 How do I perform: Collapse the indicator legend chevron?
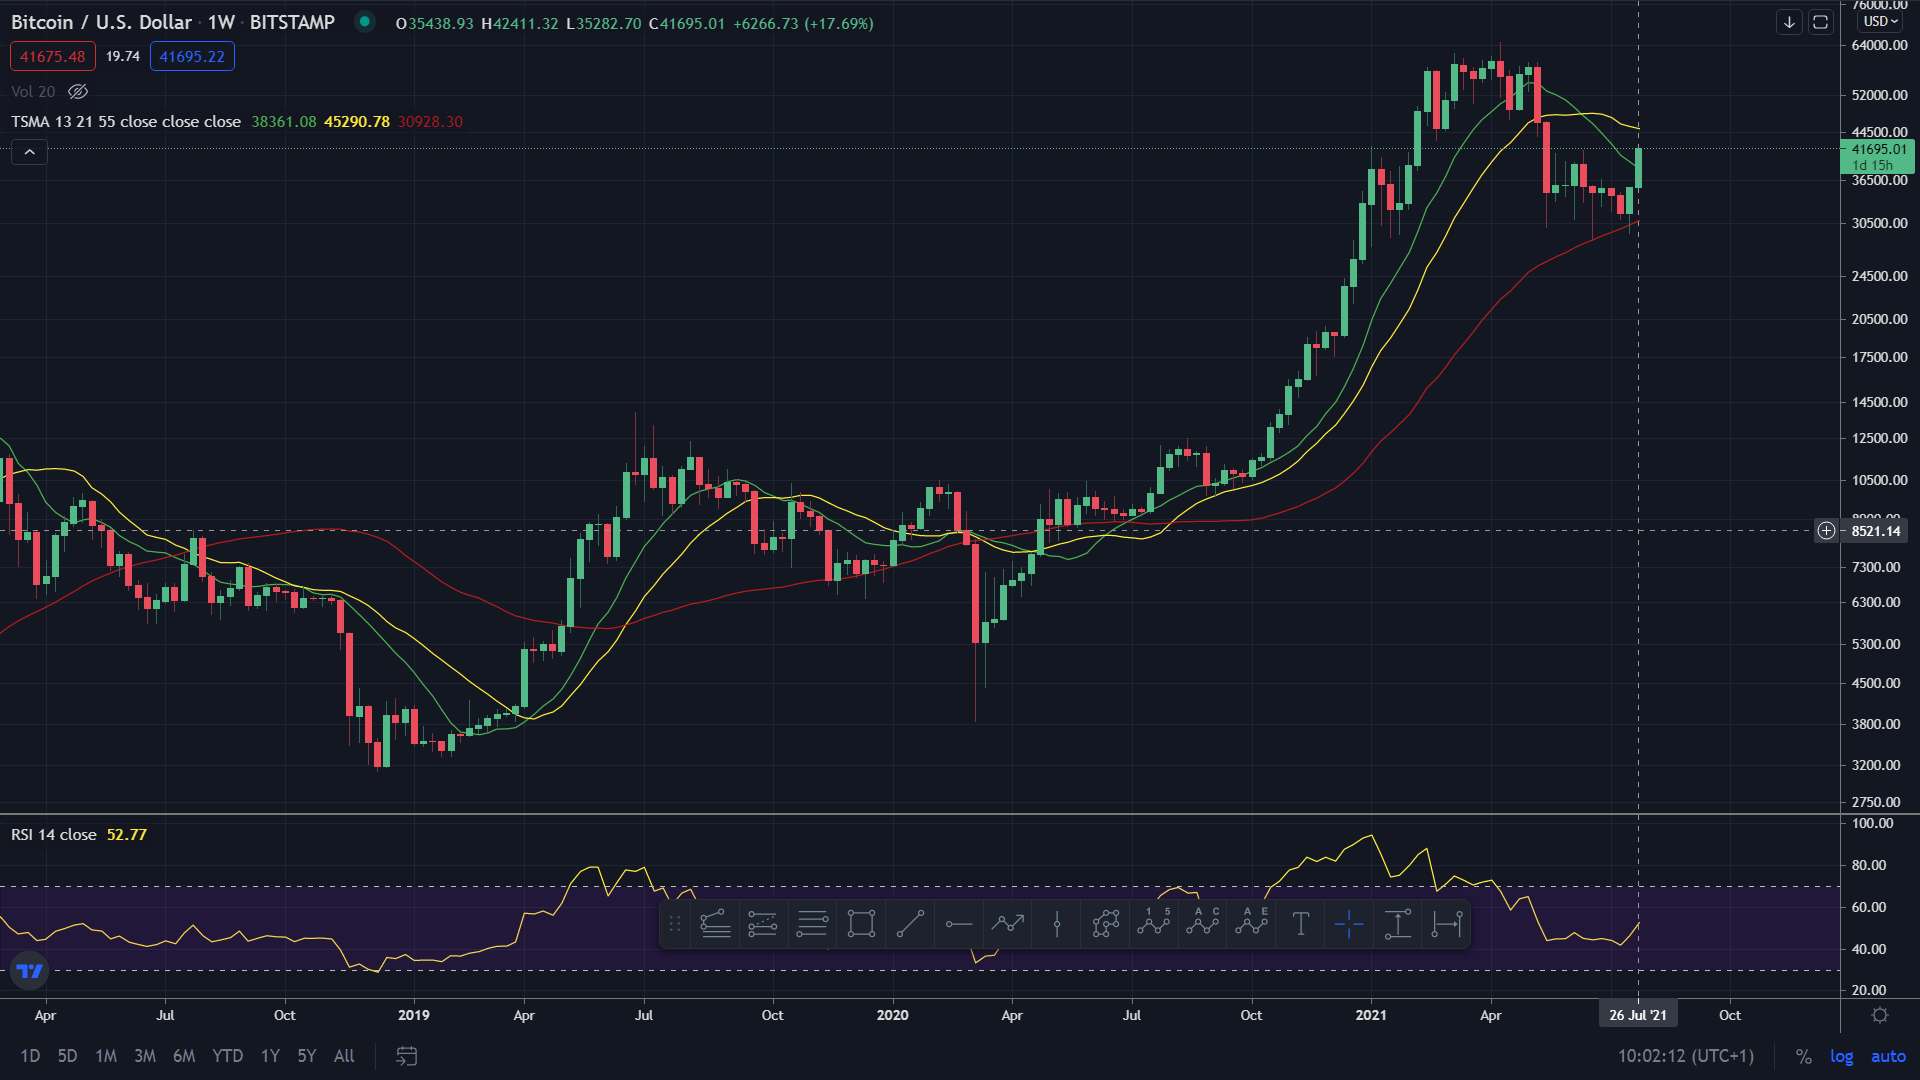29,152
